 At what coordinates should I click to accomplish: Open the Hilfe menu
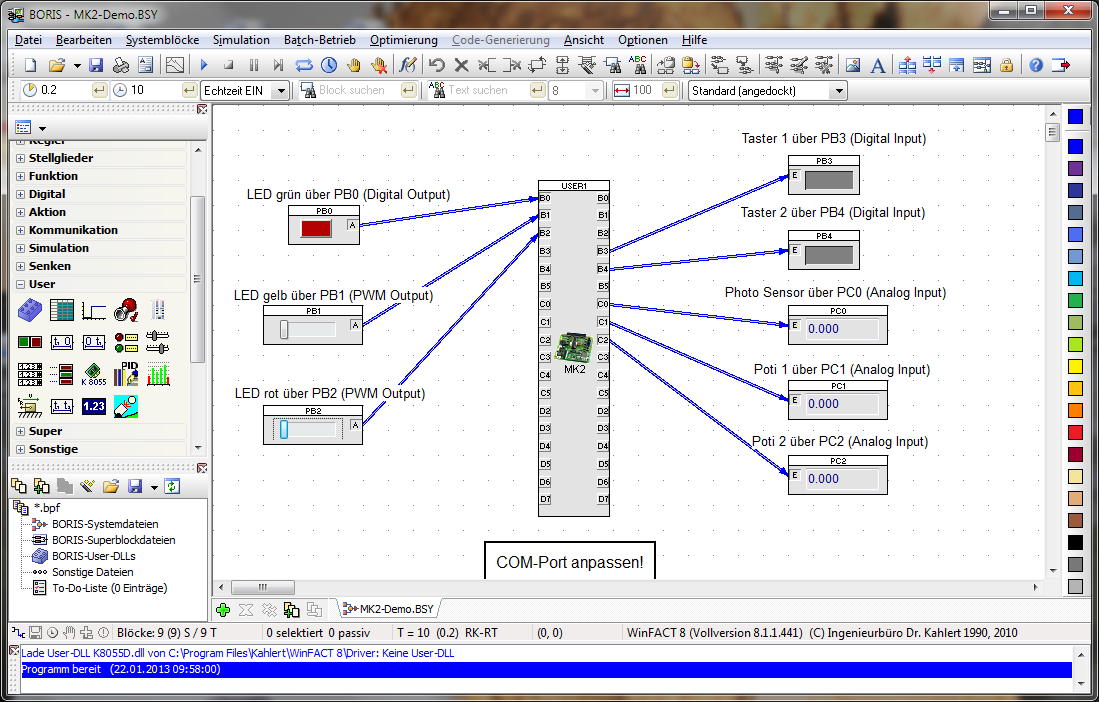(x=695, y=40)
